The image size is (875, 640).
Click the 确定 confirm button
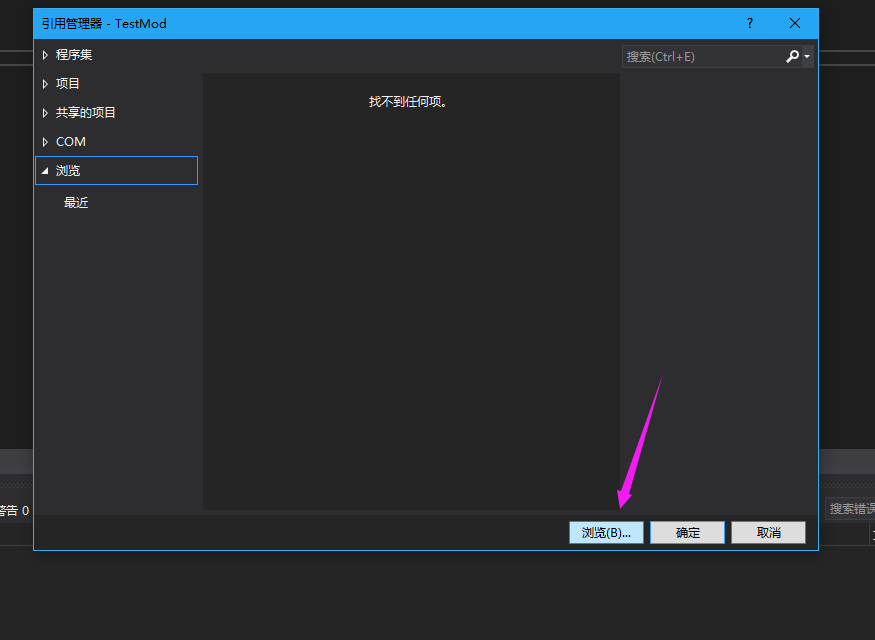coord(687,532)
